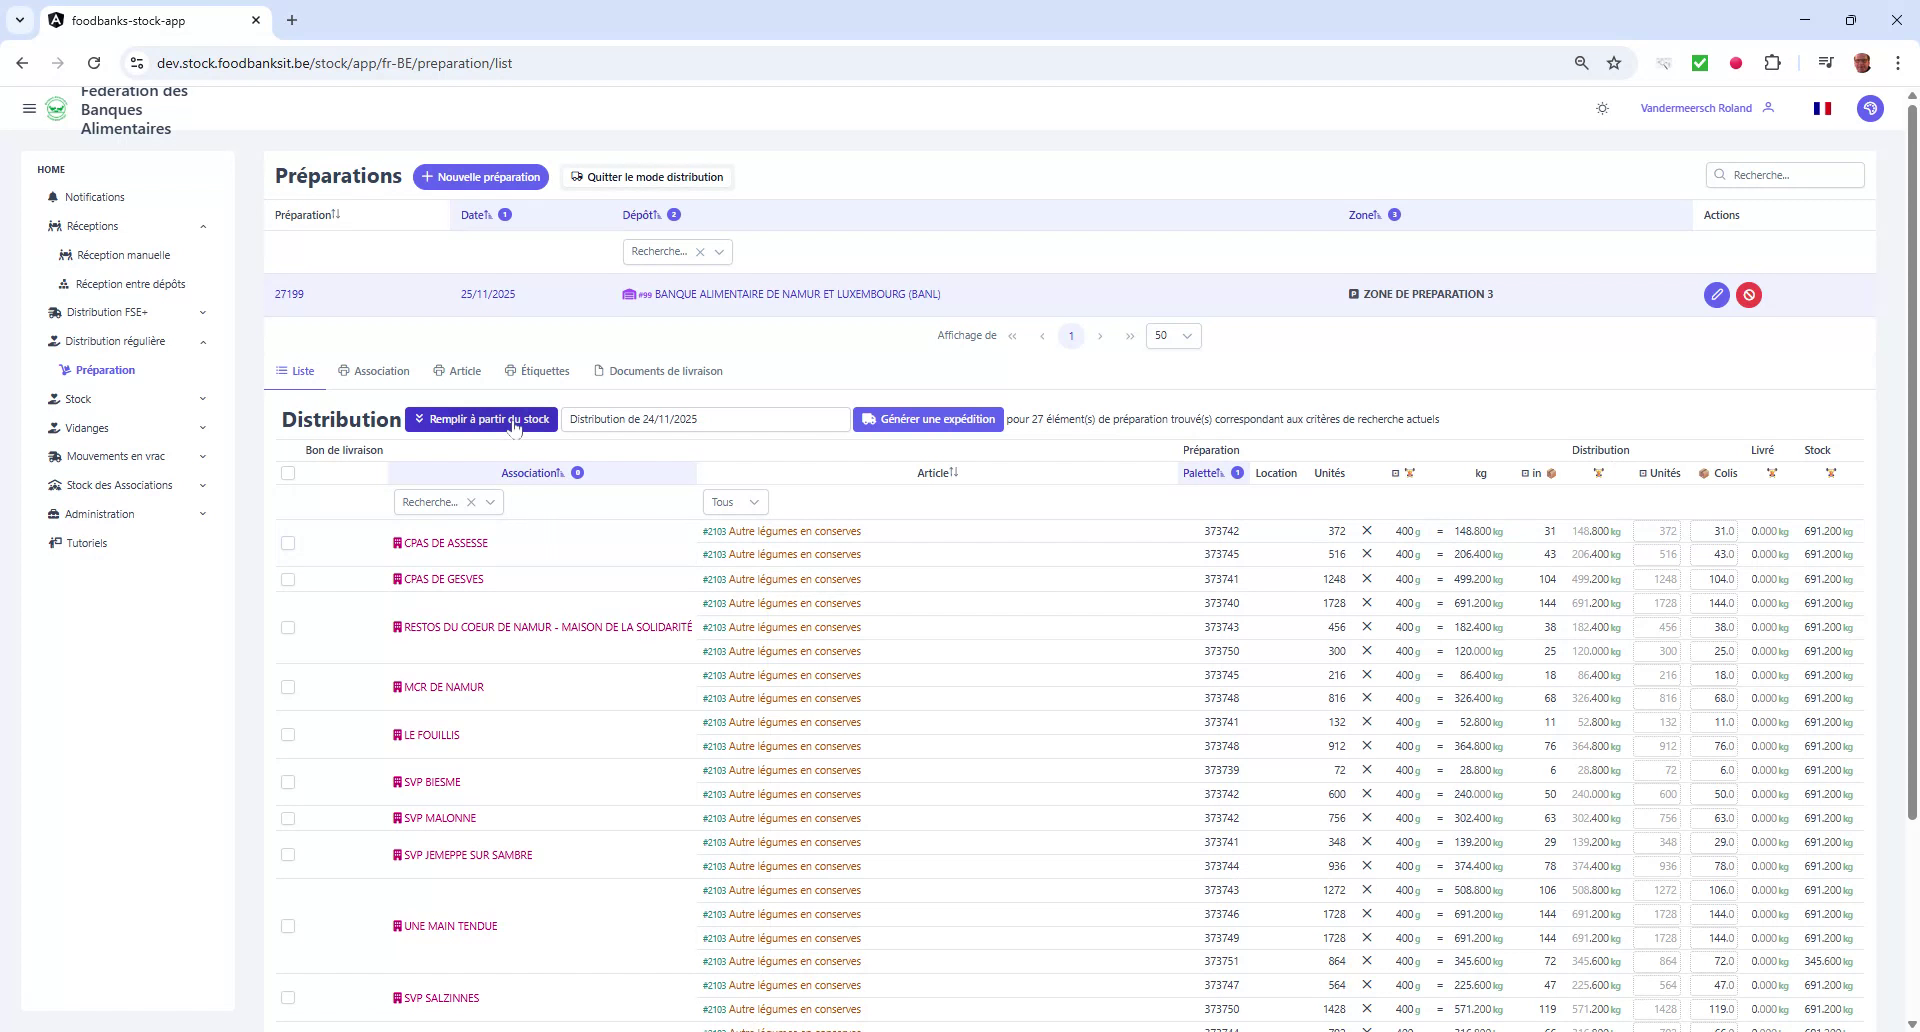Image resolution: width=1920 pixels, height=1032 pixels.
Task: Switch to the Association tab
Action: pyautogui.click(x=381, y=371)
